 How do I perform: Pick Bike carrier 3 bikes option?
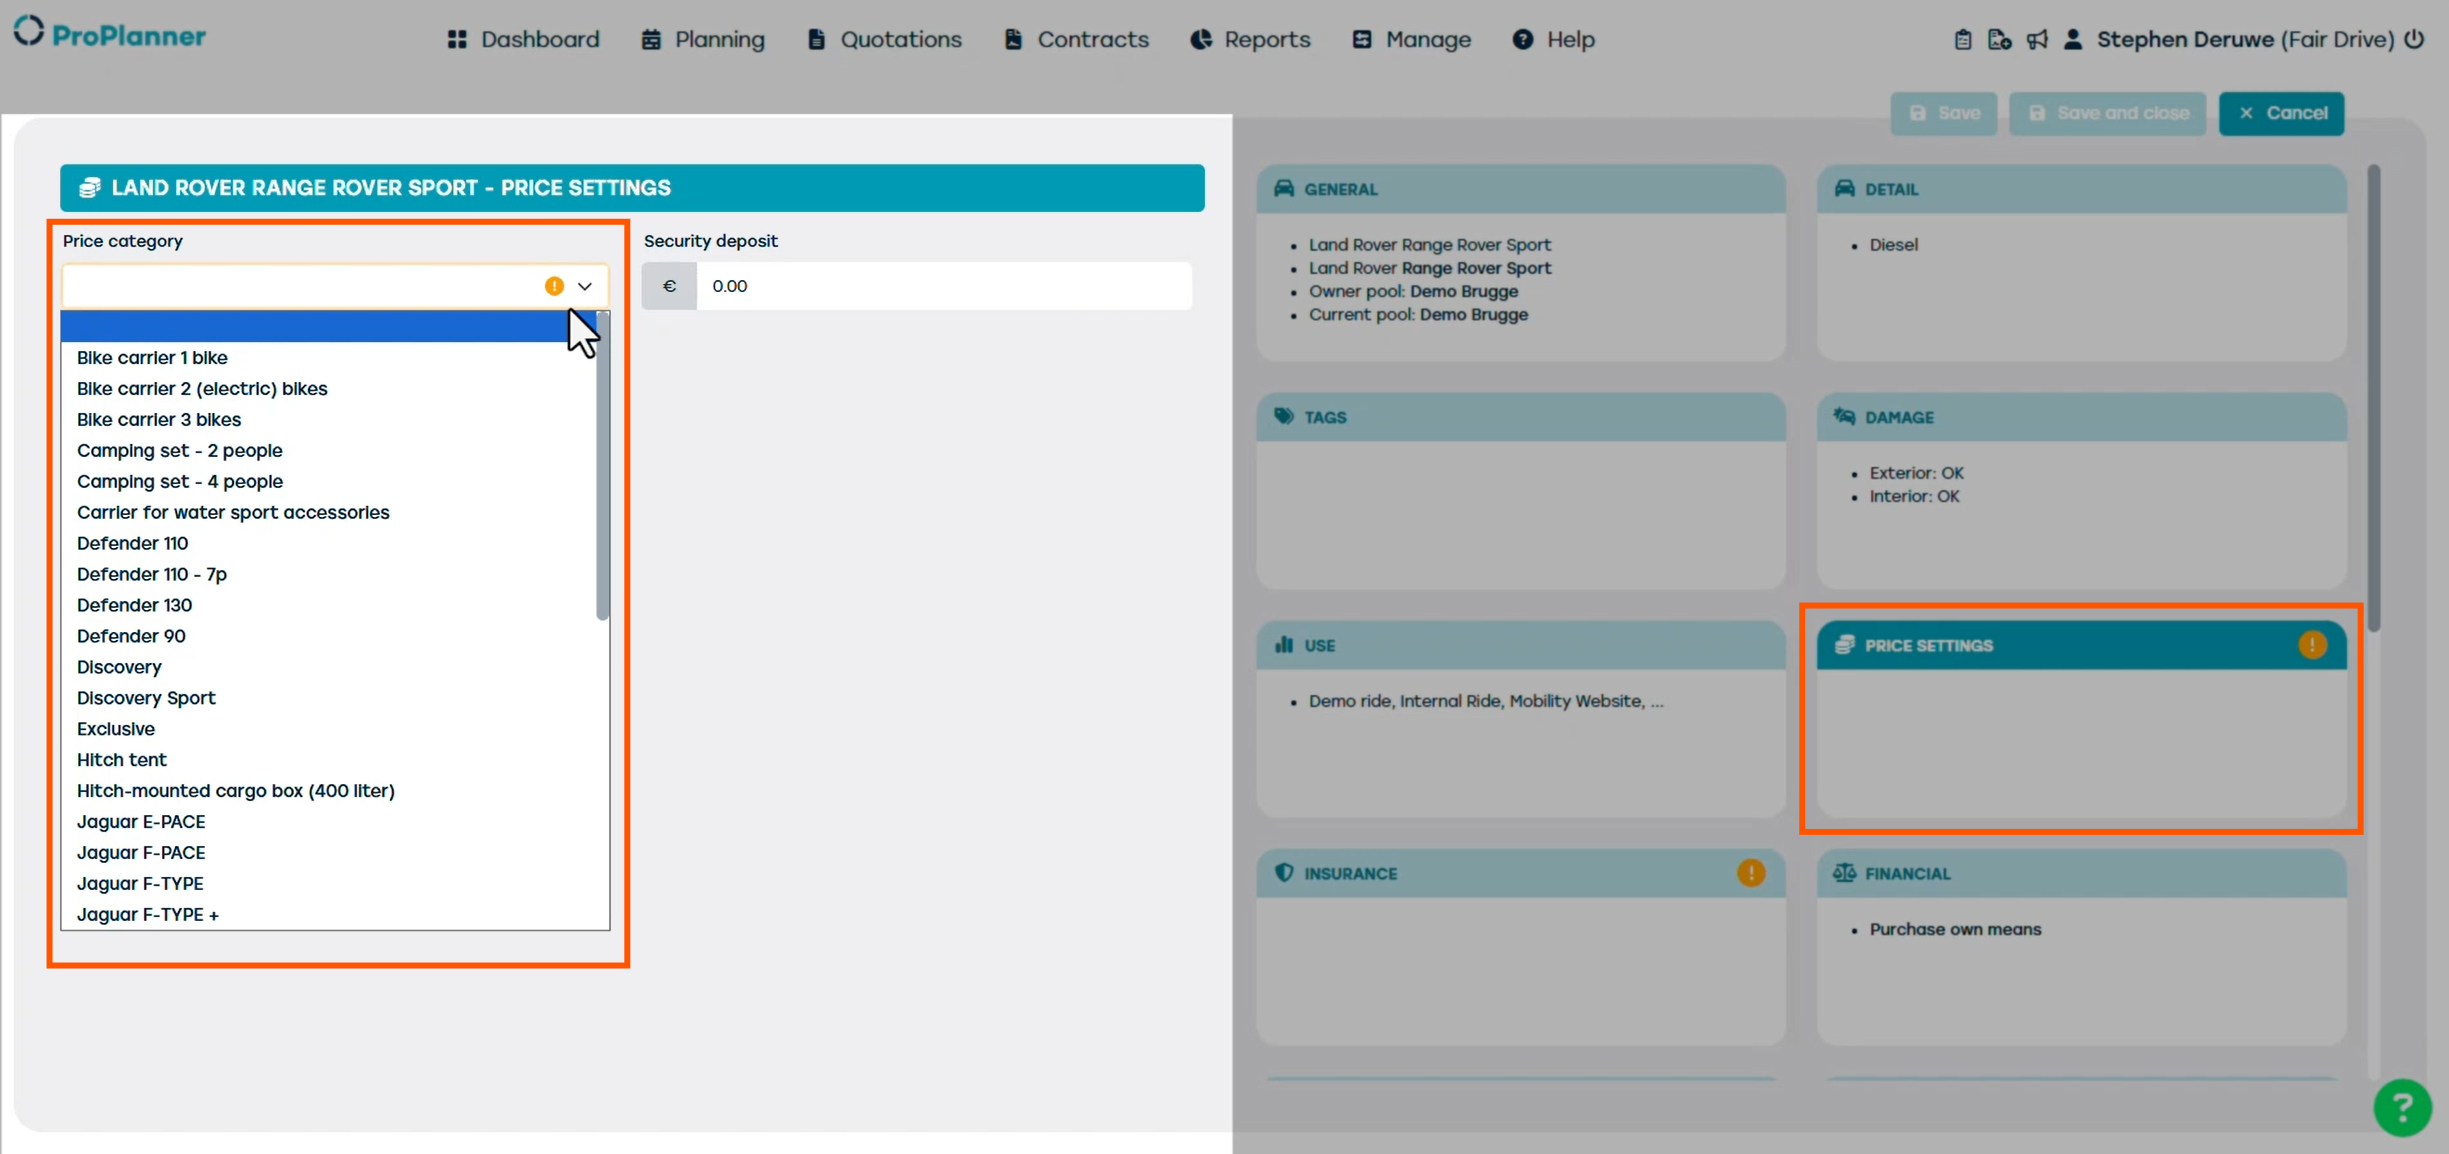coord(159,419)
